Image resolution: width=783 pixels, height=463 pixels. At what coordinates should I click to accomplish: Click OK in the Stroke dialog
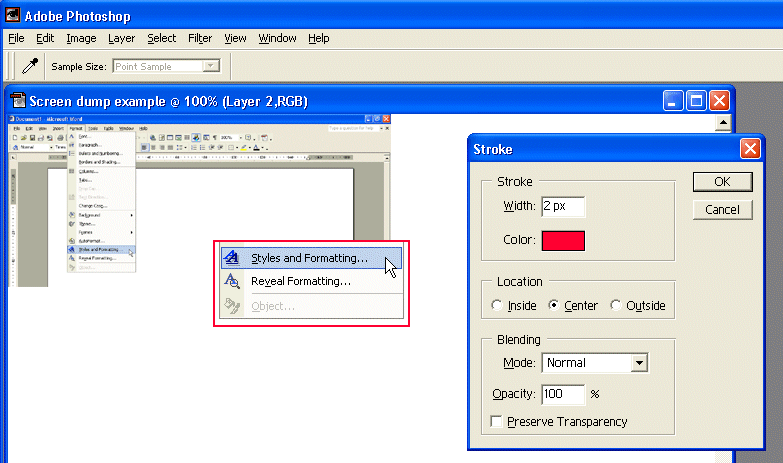coord(722,182)
